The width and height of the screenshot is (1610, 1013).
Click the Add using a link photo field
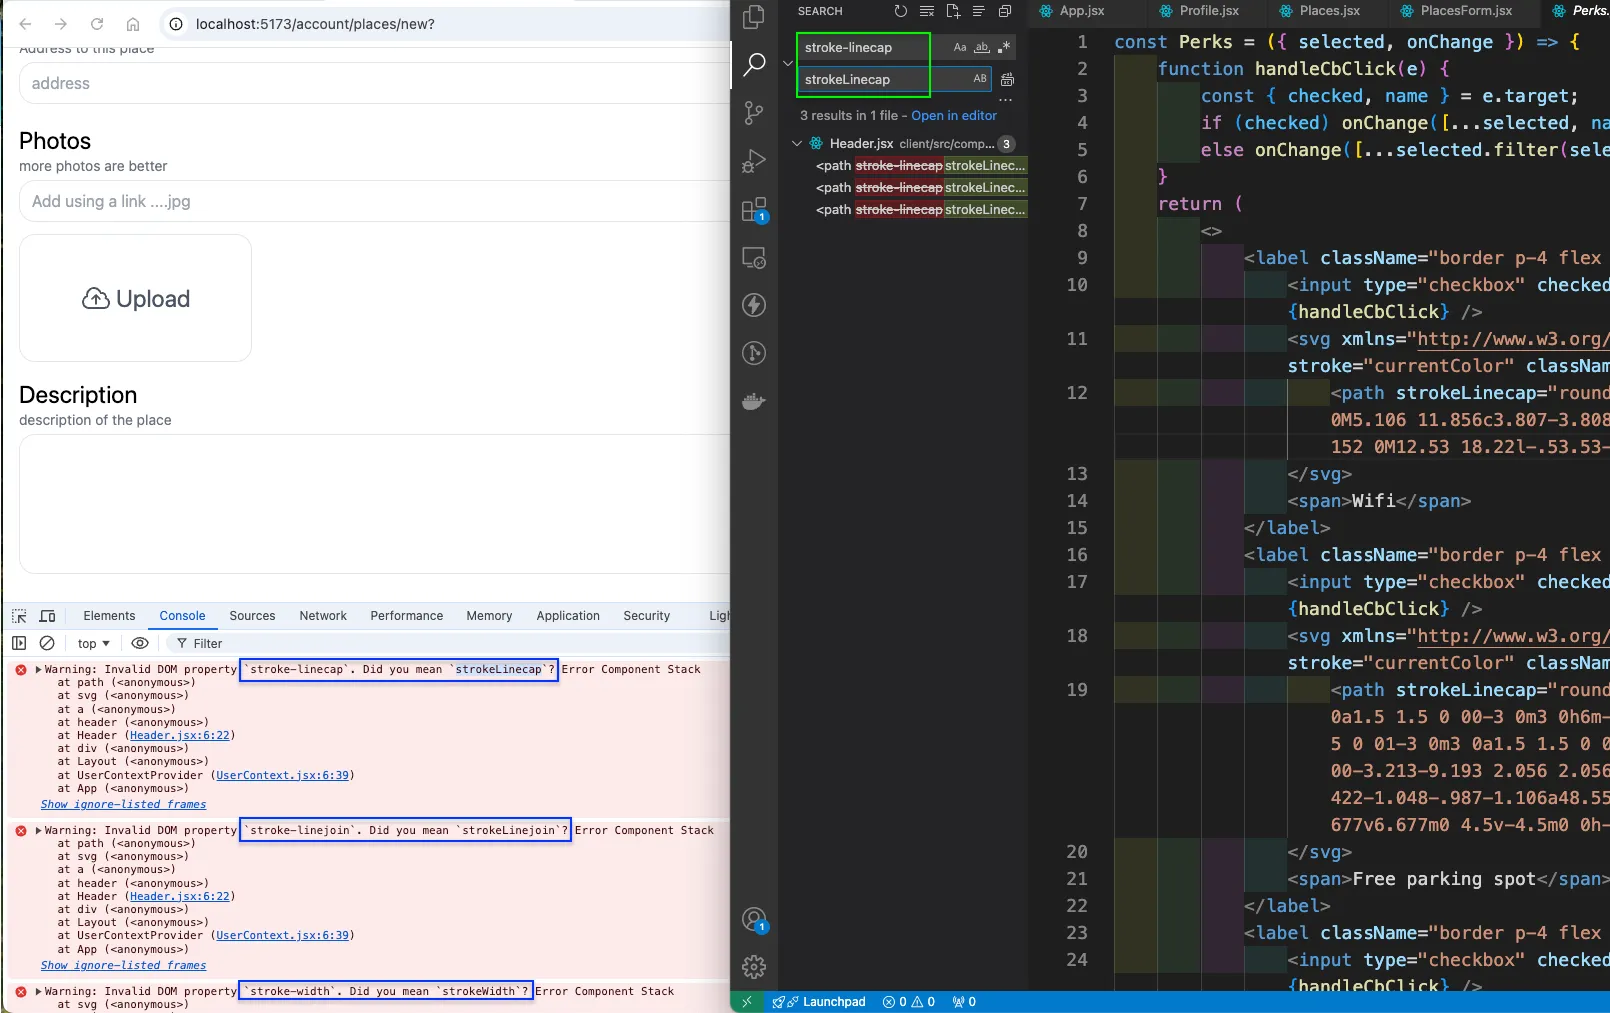coord(374,201)
